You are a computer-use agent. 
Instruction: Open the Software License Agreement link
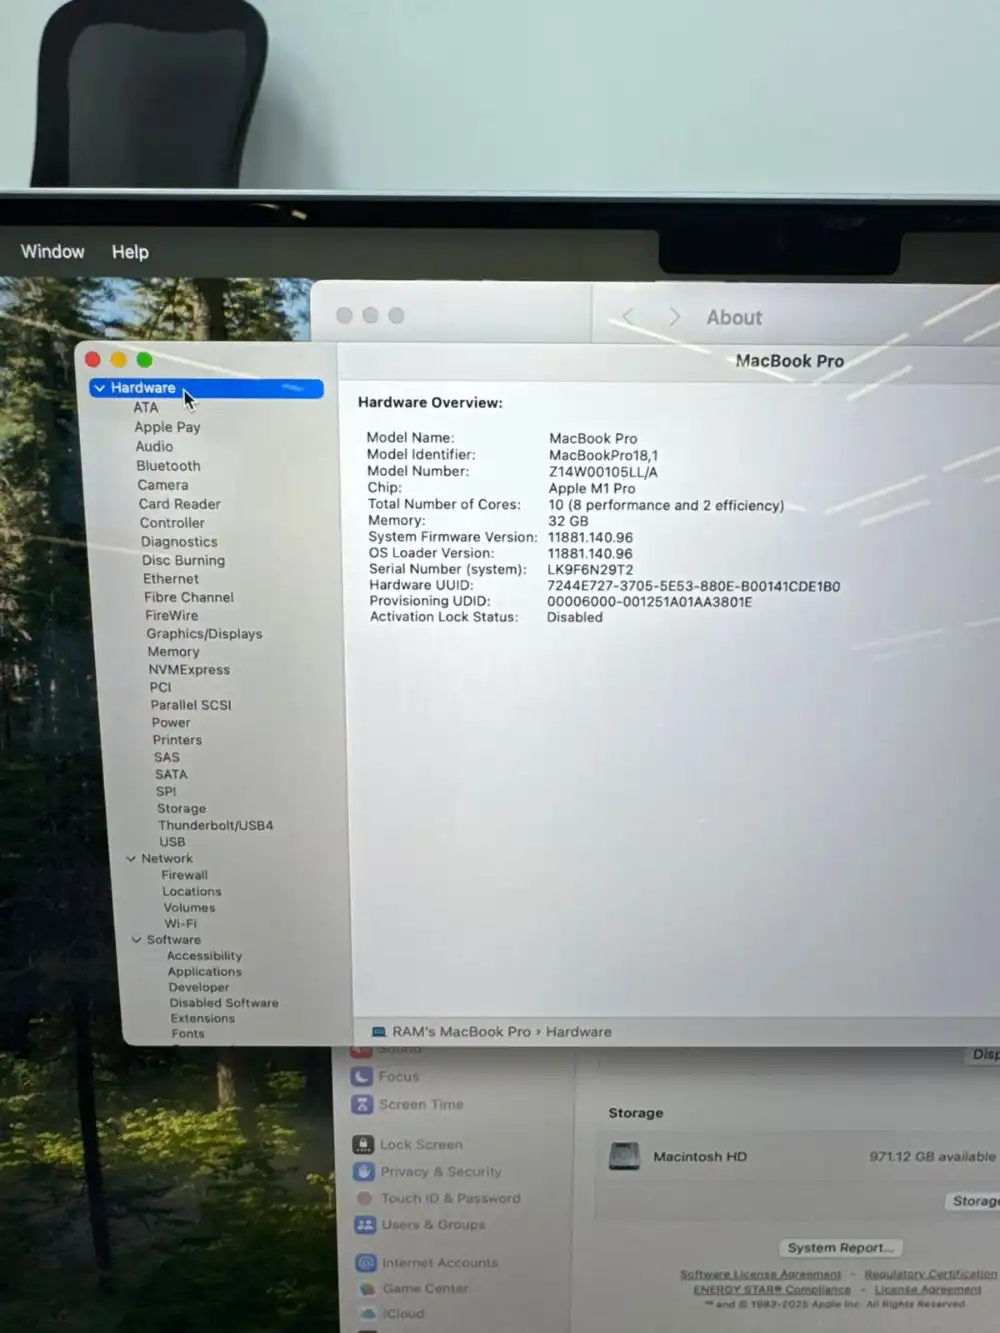point(760,1274)
